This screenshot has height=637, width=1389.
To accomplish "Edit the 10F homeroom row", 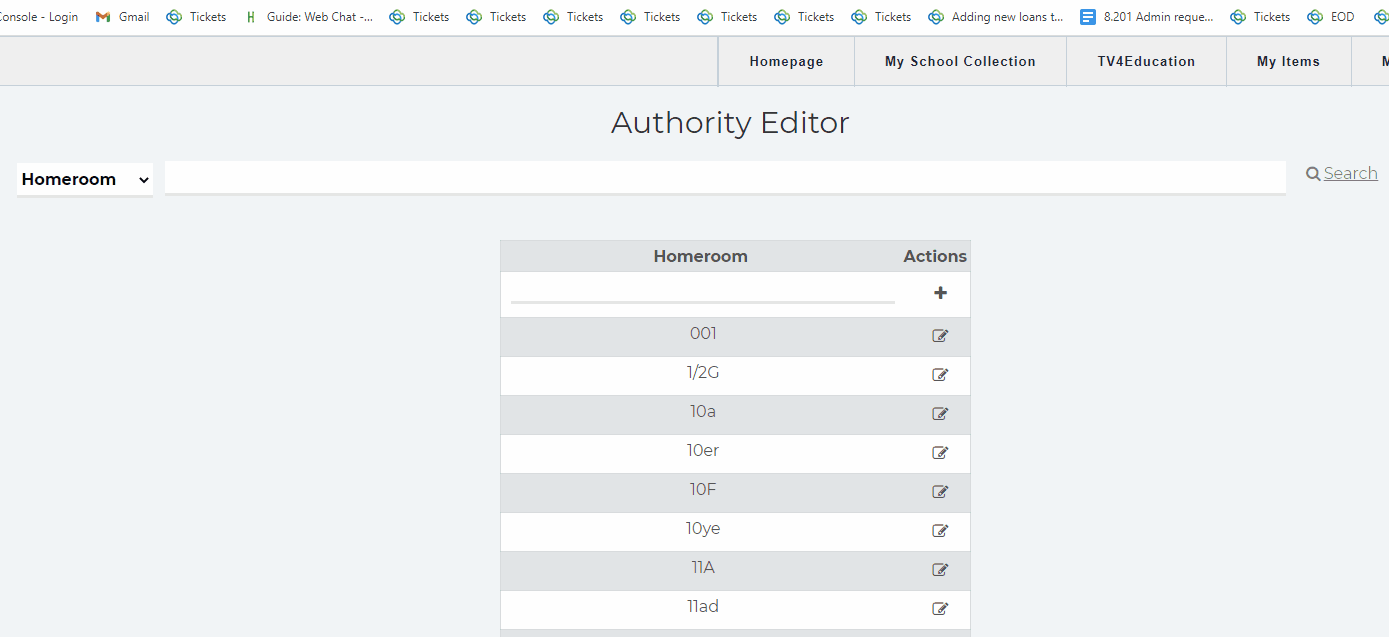I will point(940,492).
